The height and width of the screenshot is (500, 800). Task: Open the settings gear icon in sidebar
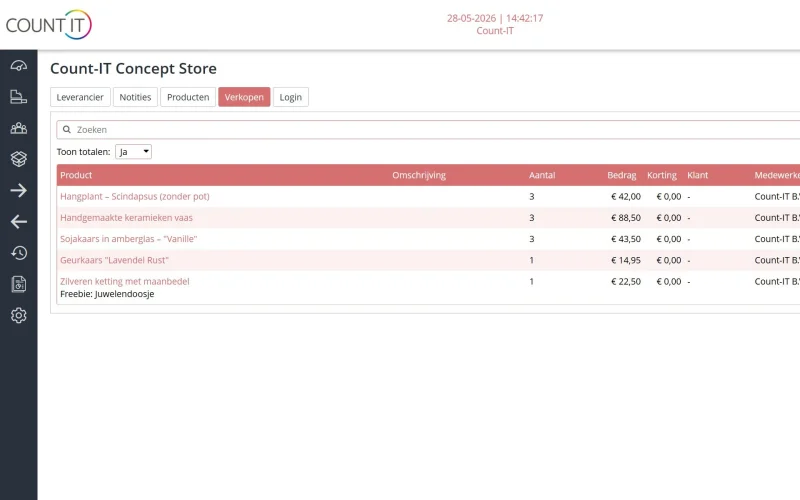point(18,315)
